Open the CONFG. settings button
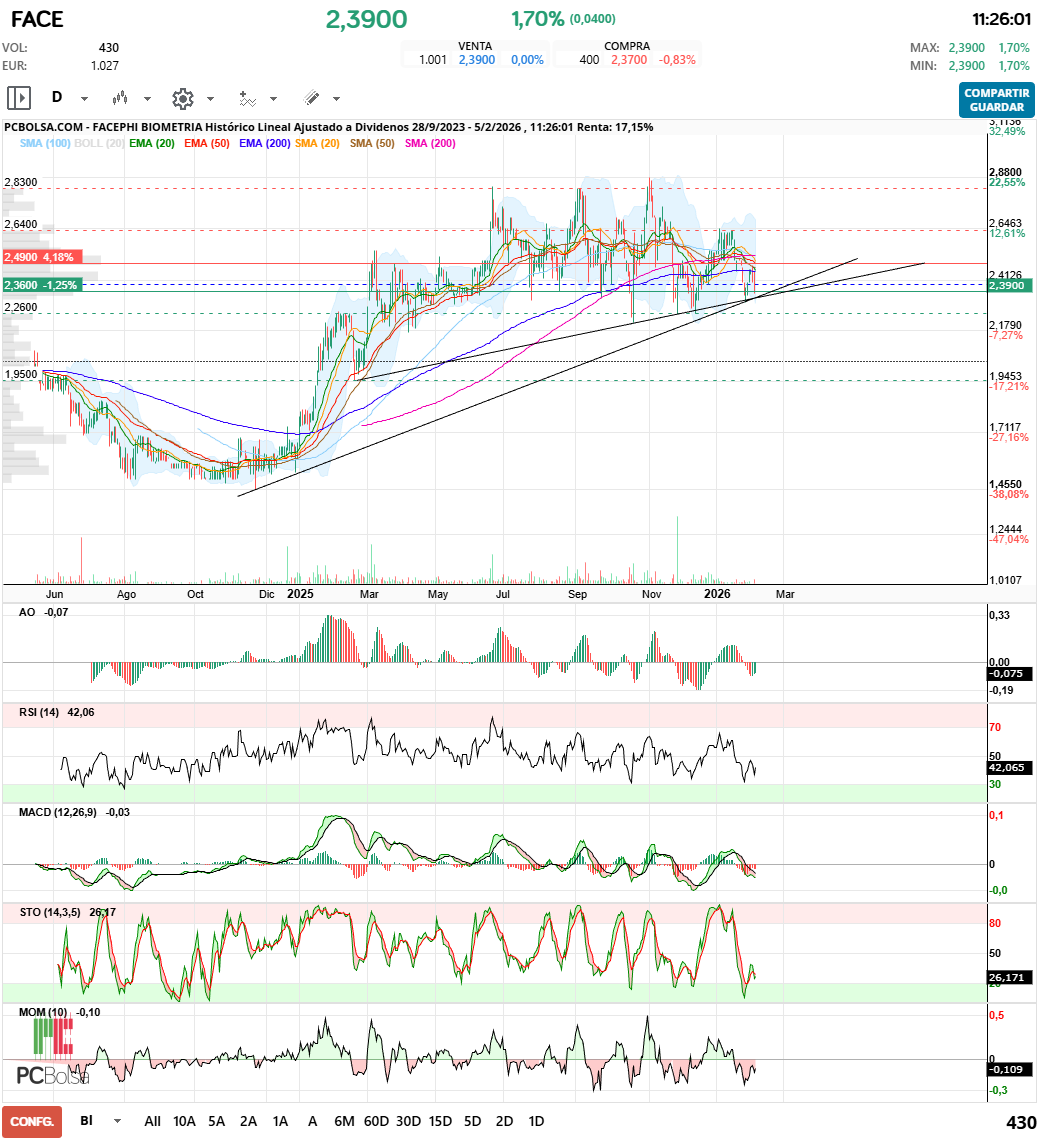The width and height of the screenshot is (1050, 1143). click(29, 1121)
